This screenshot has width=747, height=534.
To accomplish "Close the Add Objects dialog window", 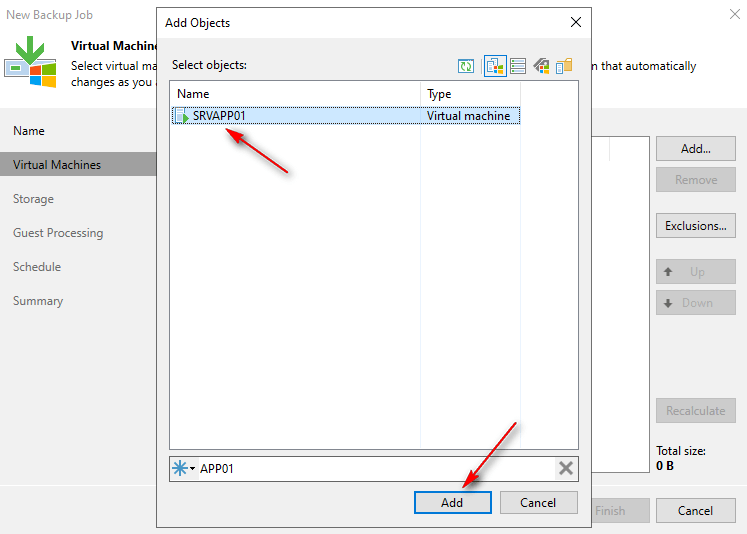I will coord(575,22).
